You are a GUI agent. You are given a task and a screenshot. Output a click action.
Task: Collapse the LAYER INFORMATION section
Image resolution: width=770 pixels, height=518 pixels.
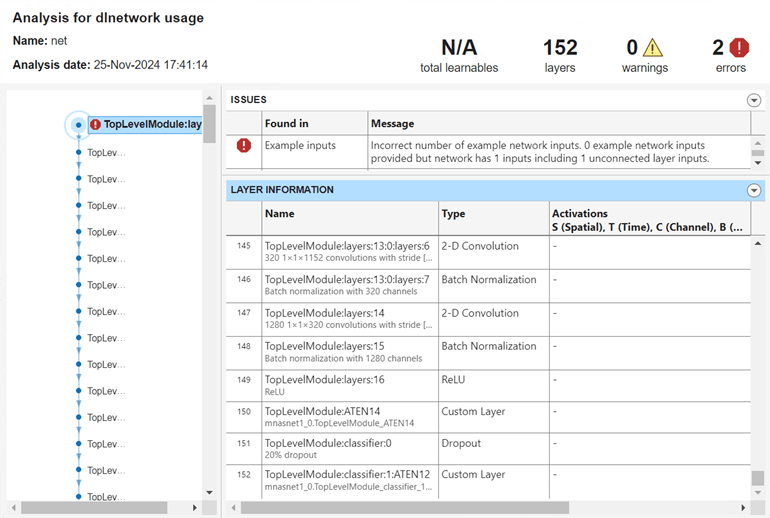[x=754, y=190]
